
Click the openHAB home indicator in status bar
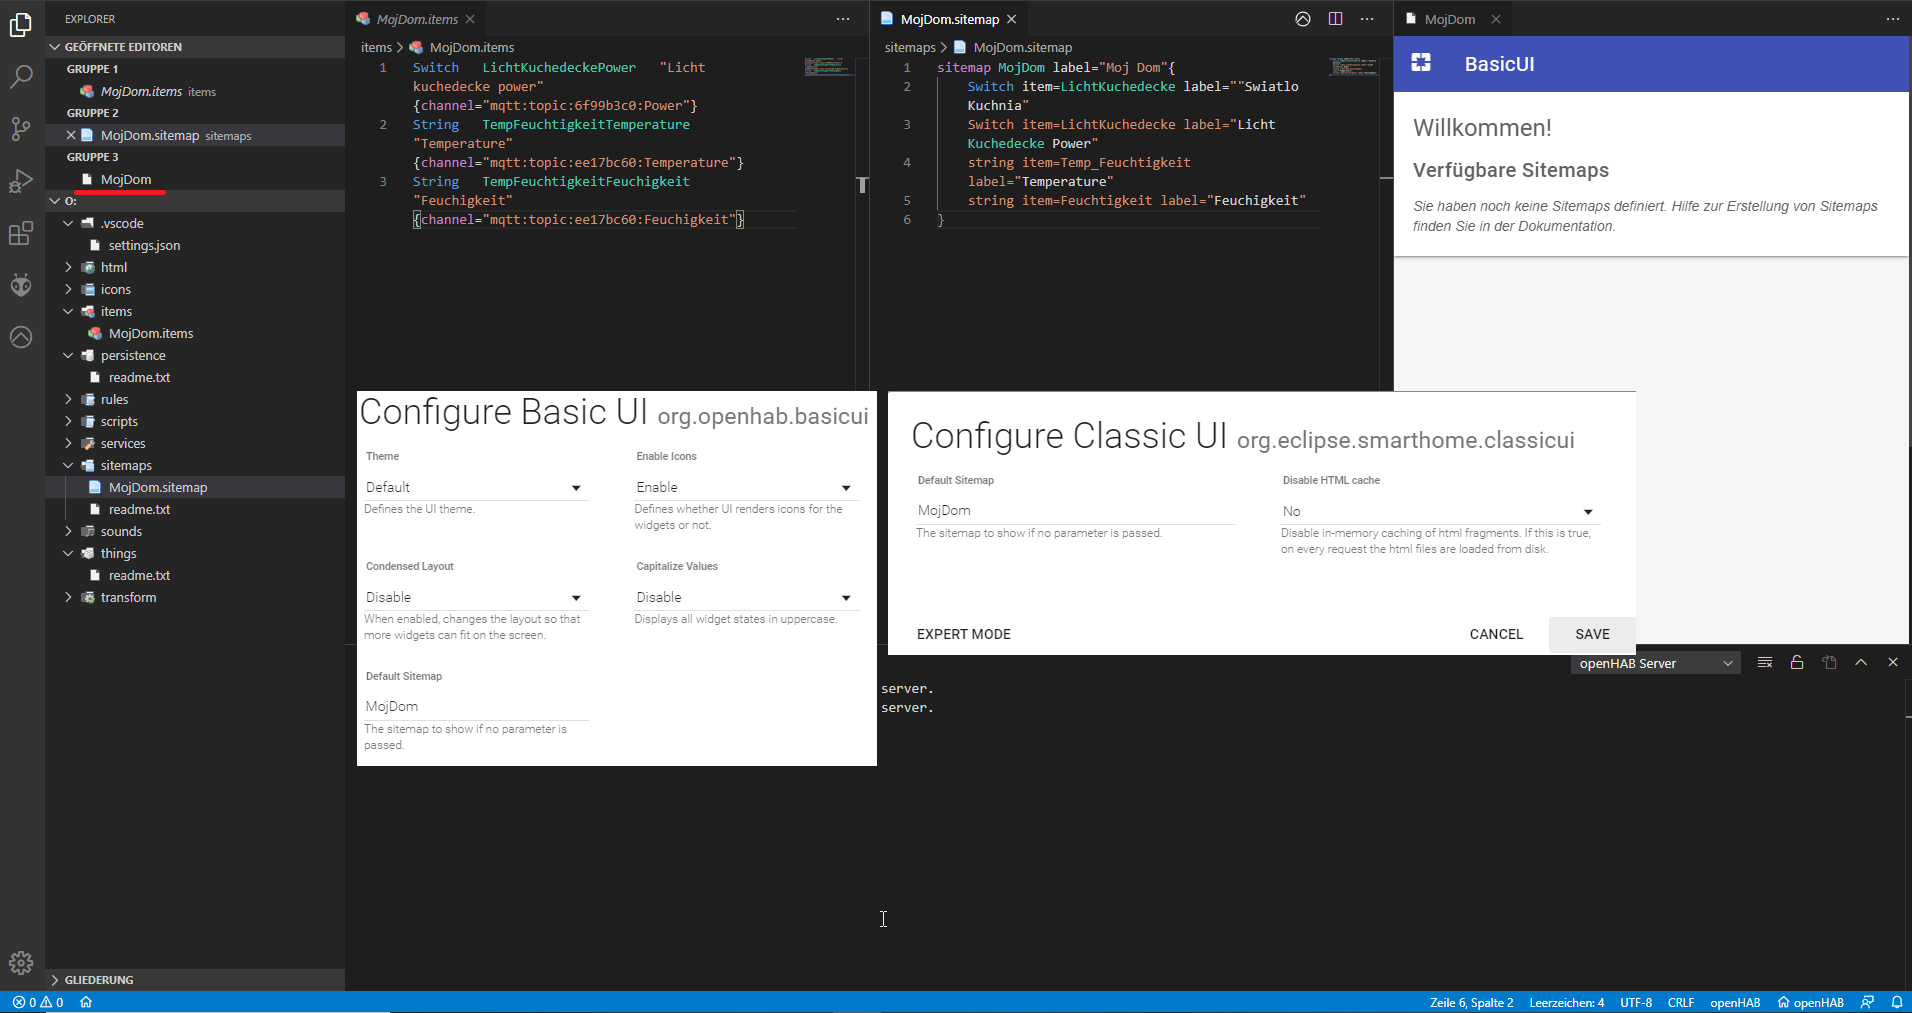tap(1810, 1002)
